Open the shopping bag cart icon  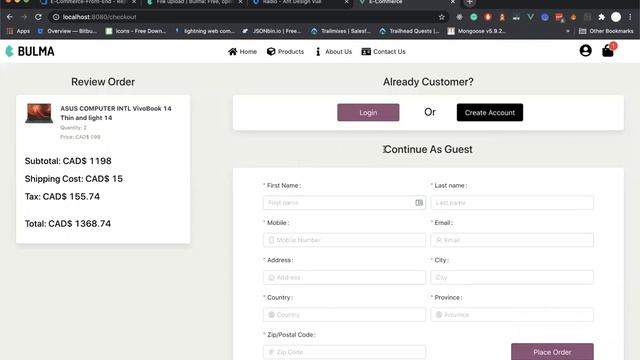point(608,51)
